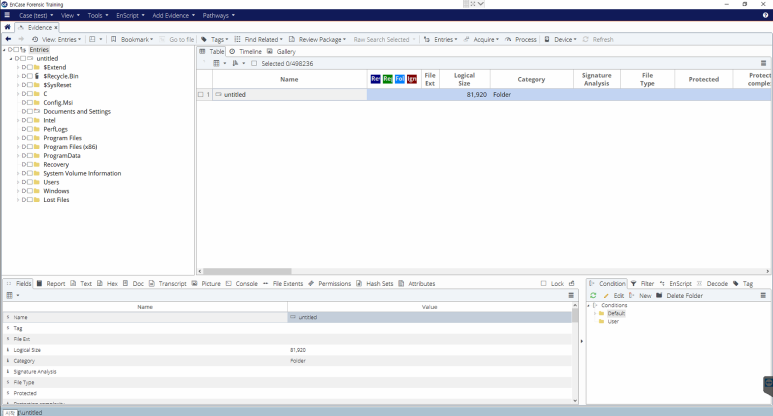Check the Recovery folder checkbox
Screen dimensions: 773x416
point(30,164)
